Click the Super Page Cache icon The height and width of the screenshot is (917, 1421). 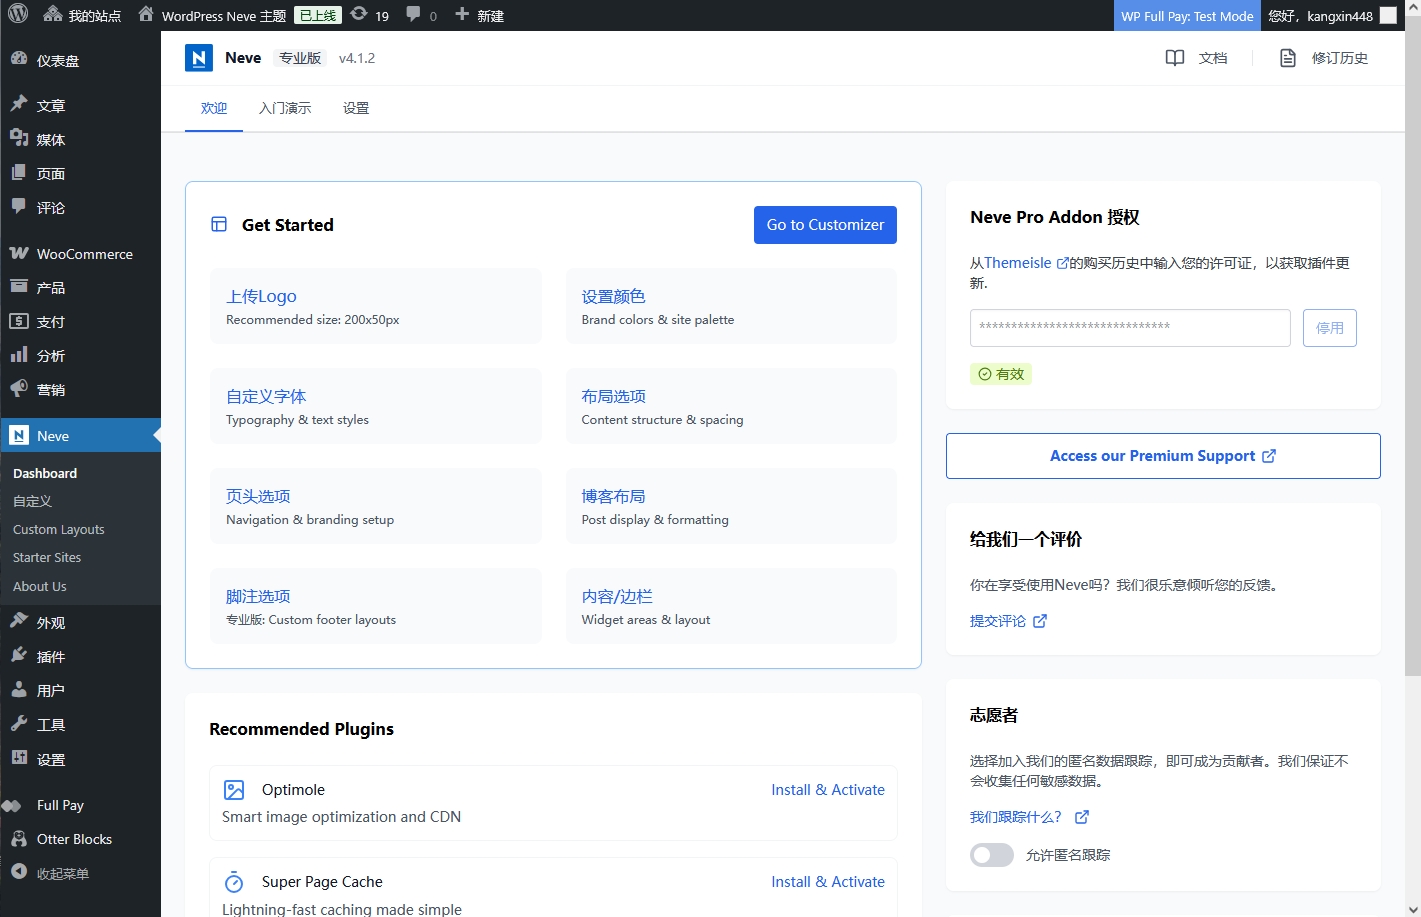tap(234, 882)
